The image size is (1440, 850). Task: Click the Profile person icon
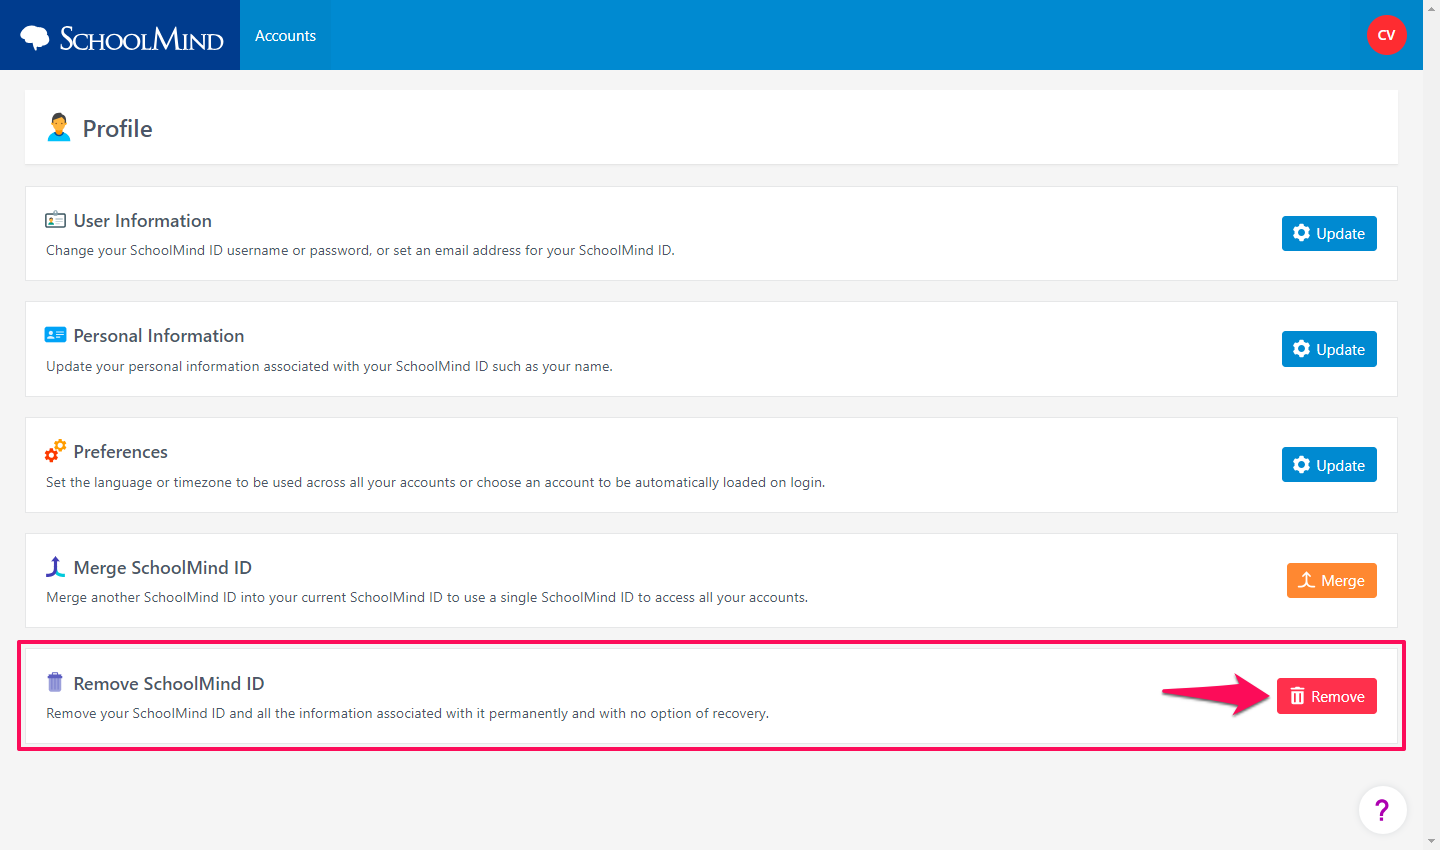tap(59, 127)
